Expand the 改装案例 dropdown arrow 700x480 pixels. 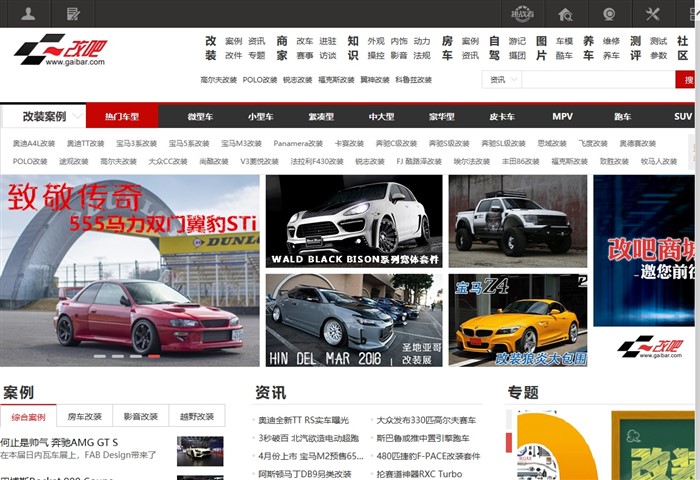77,117
